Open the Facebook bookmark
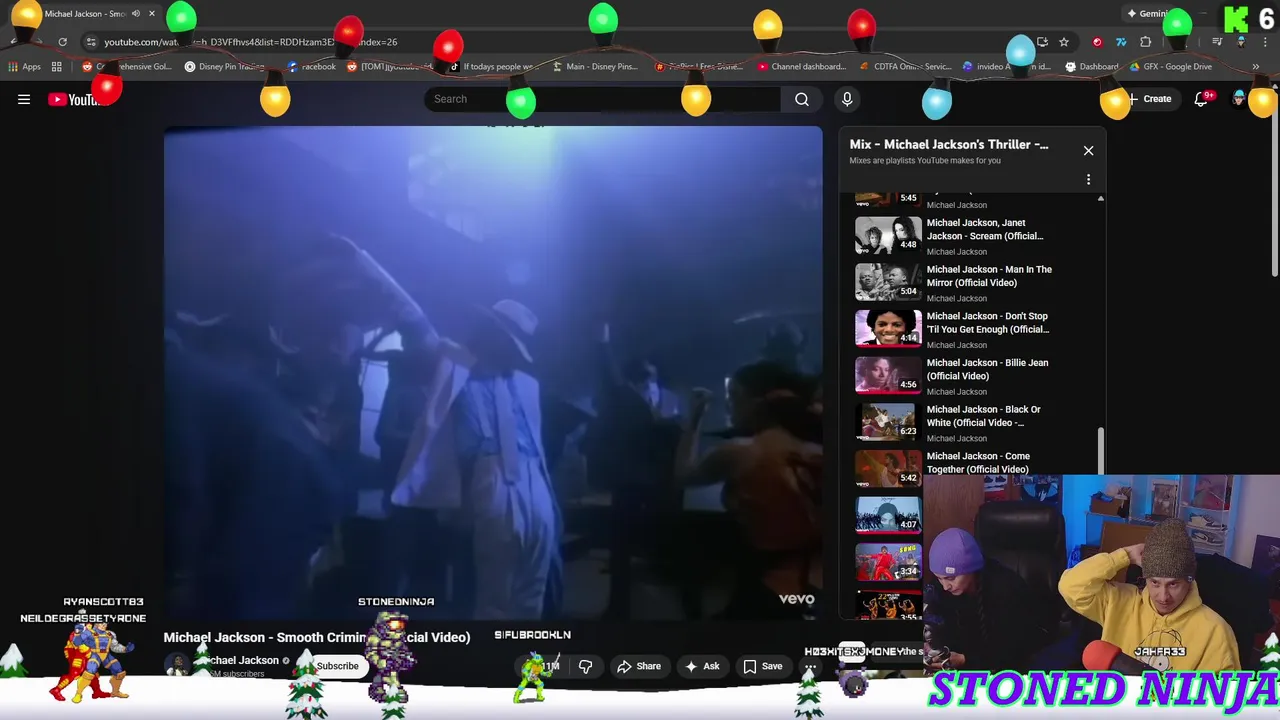 click(311, 67)
